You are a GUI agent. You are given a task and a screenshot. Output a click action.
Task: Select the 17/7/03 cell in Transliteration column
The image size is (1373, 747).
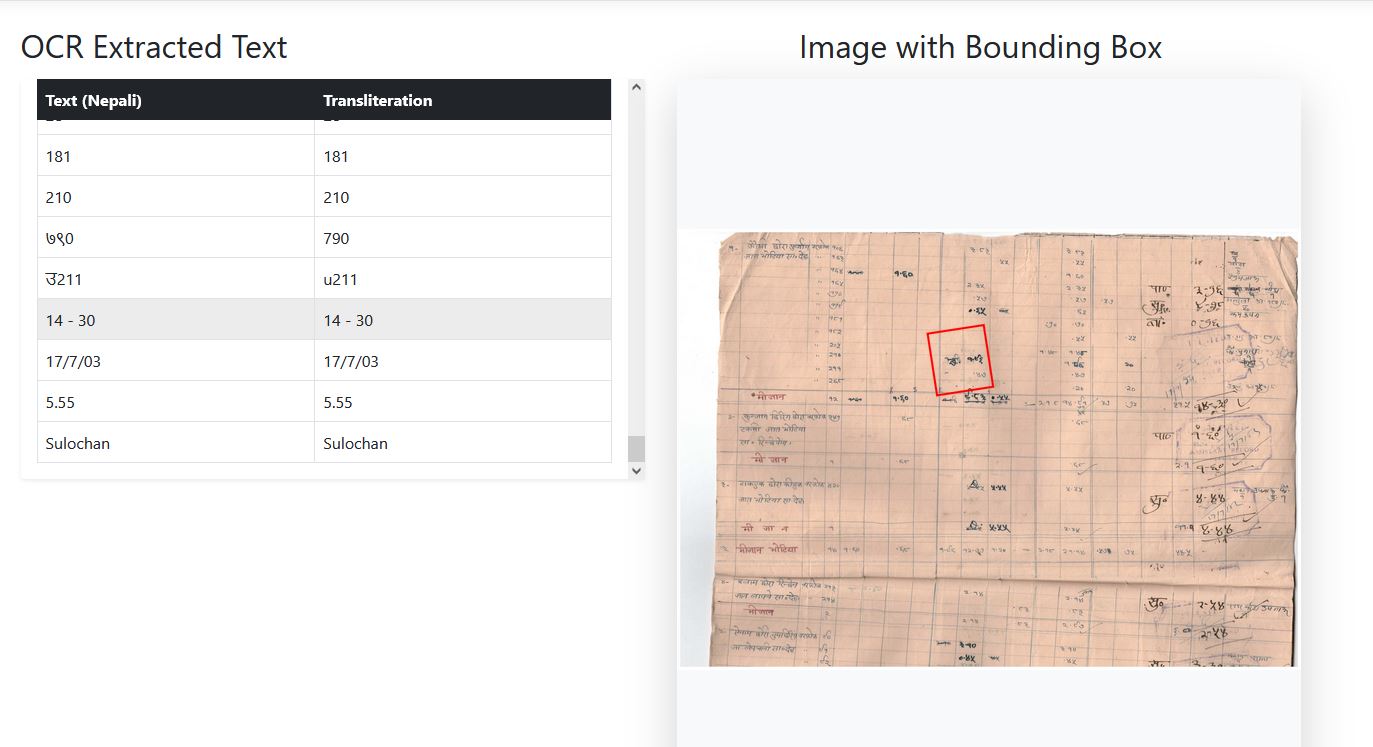click(x=463, y=361)
